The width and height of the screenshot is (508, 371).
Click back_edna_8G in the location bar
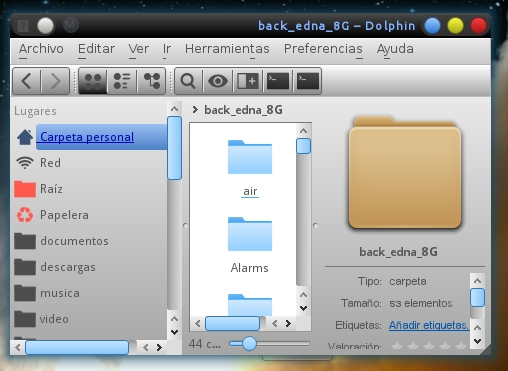pyautogui.click(x=243, y=110)
